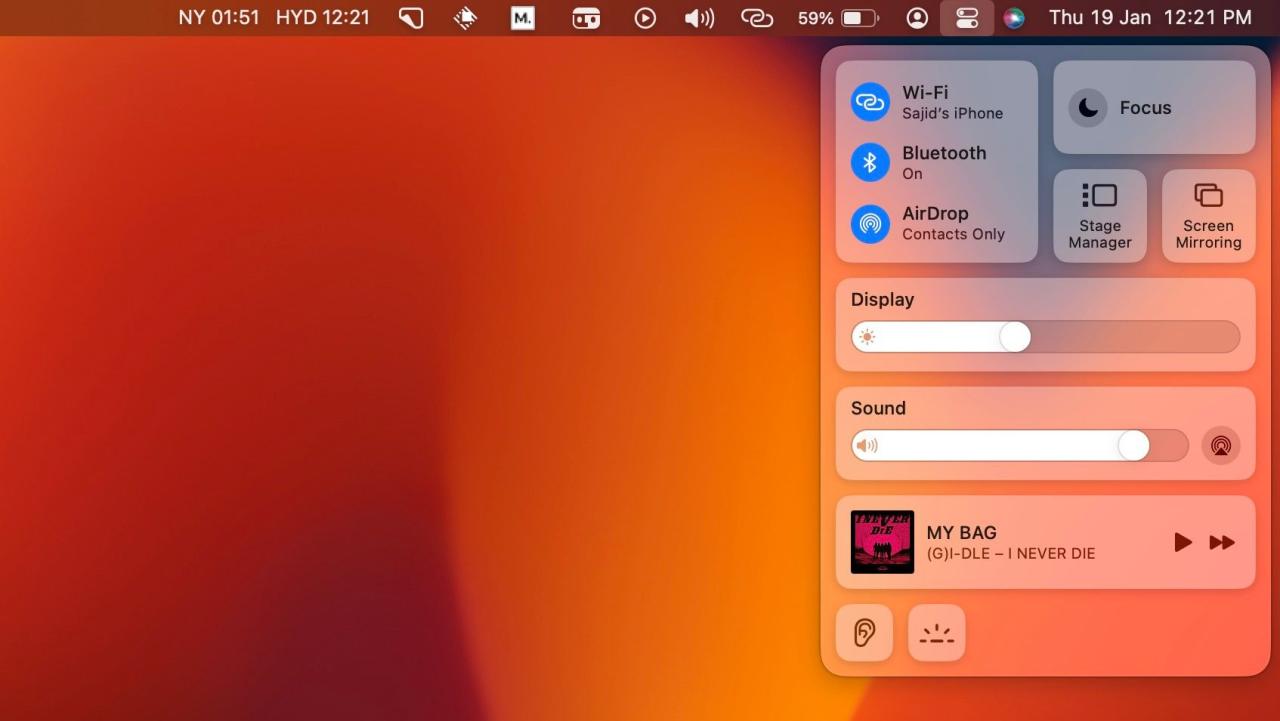Click the Sound heading
This screenshot has height=721, width=1280.
878,408
